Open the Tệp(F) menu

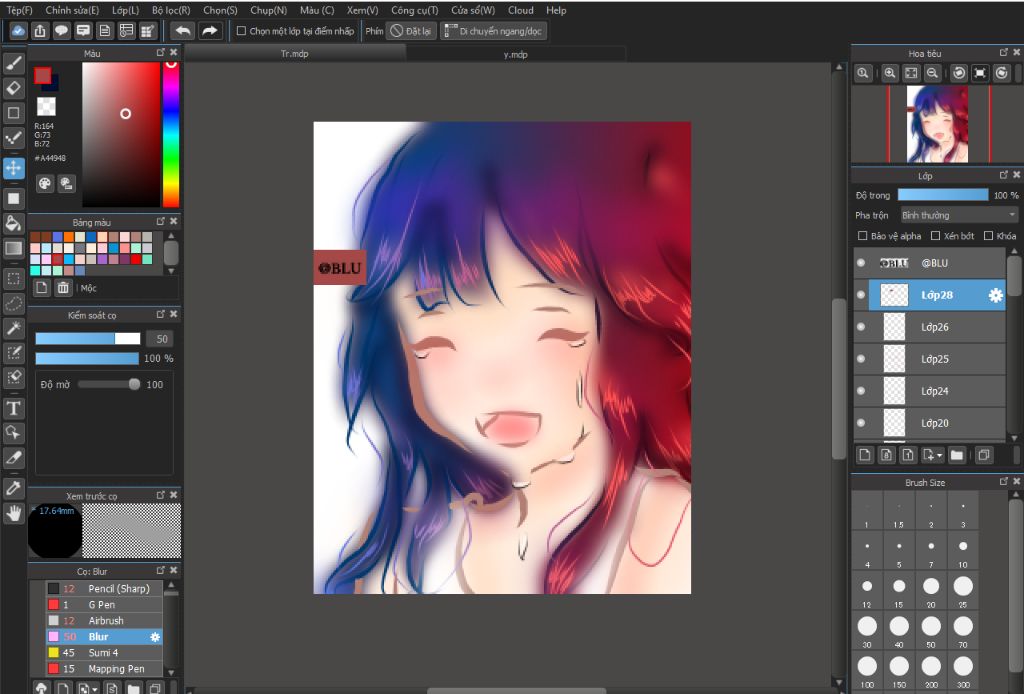coord(20,10)
